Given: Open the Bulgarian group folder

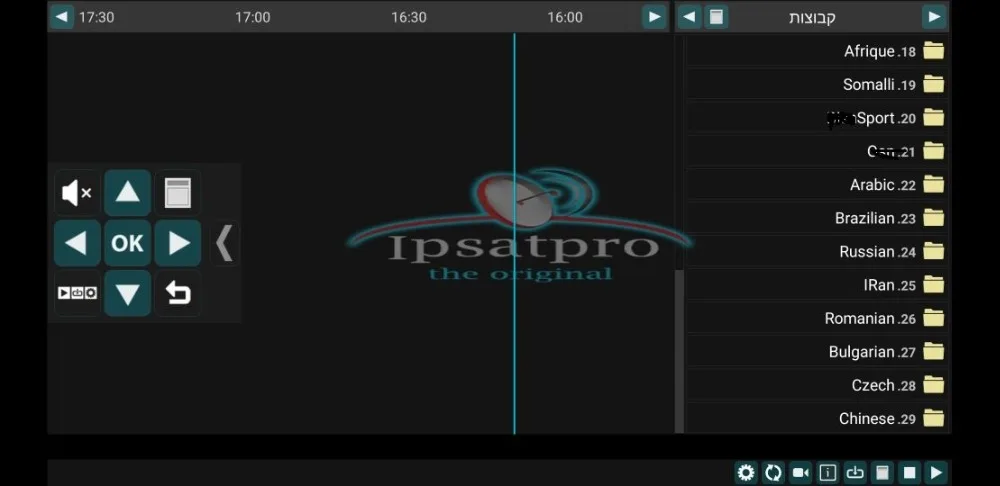Looking at the screenshot, I should coord(816,352).
